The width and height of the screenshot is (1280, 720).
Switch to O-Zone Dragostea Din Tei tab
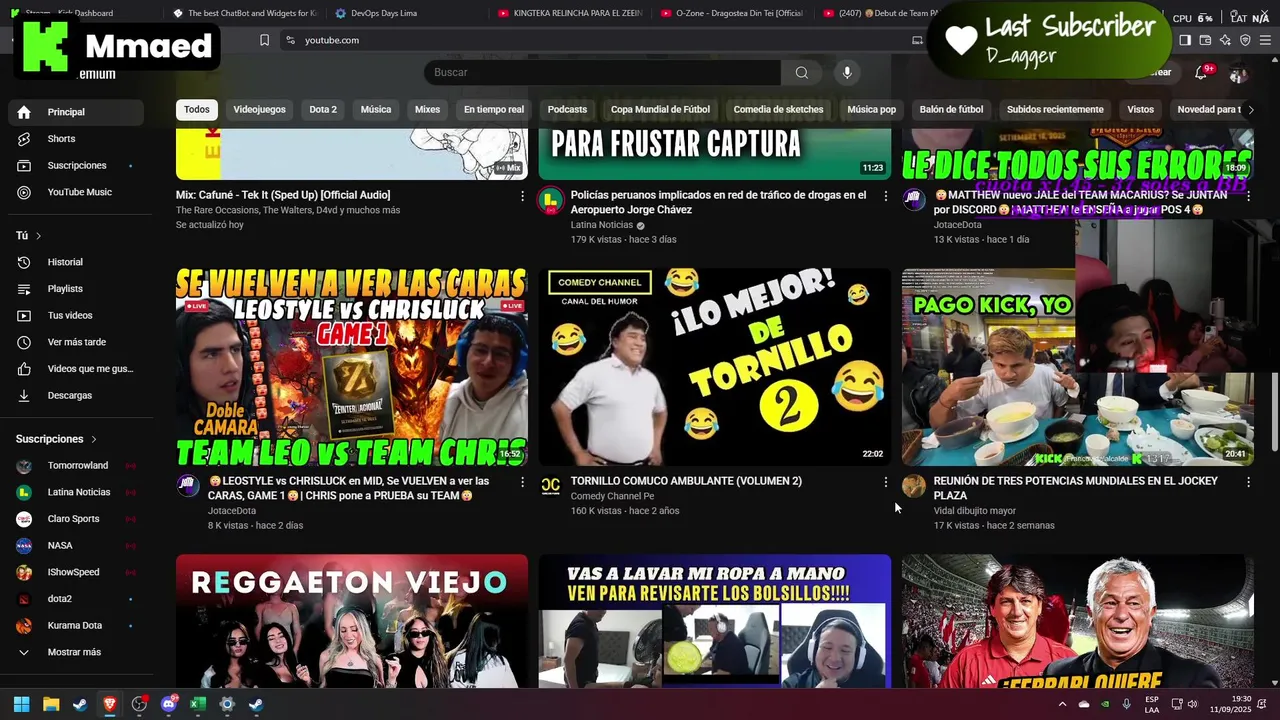(x=734, y=13)
